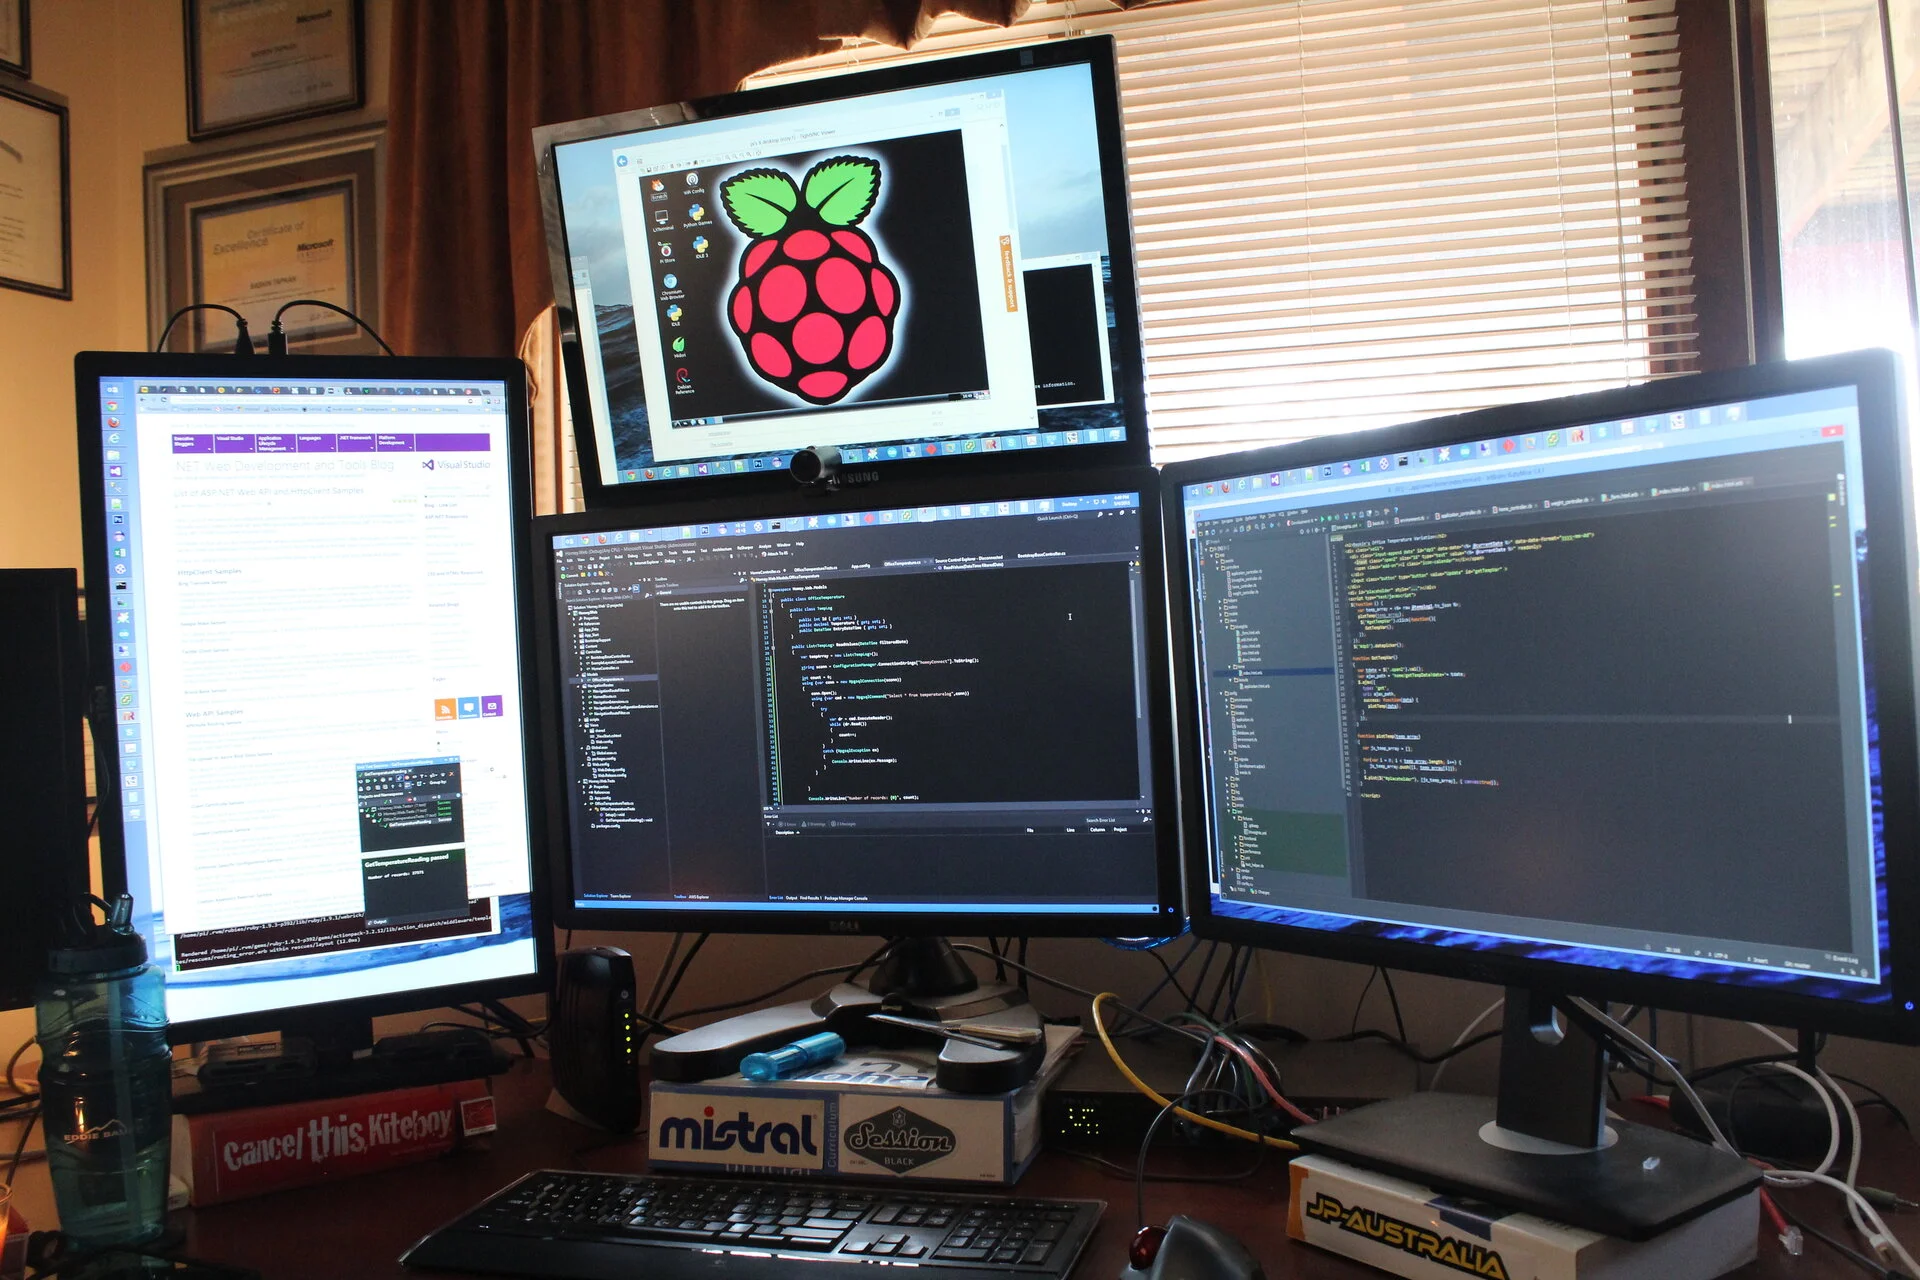This screenshot has width=1920, height=1280.
Task: Launch Midori browser icon
Action: (x=679, y=345)
